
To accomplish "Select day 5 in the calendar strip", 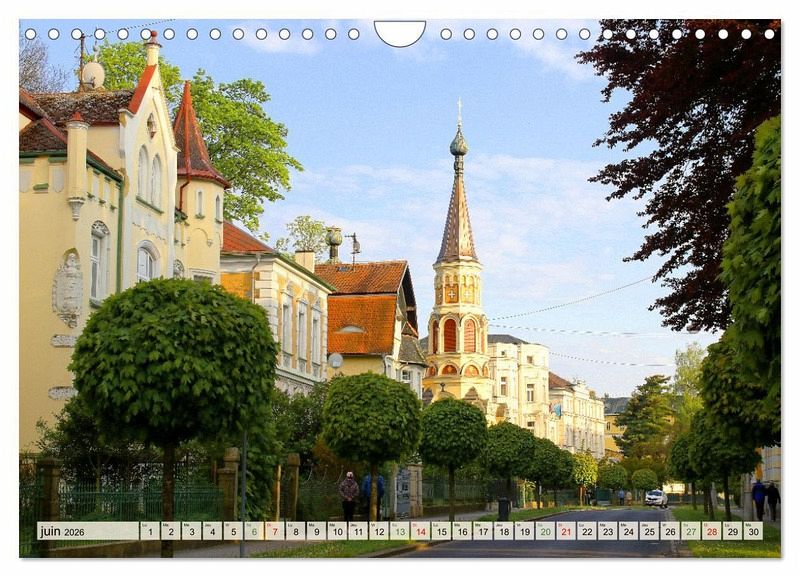I will point(233,531).
